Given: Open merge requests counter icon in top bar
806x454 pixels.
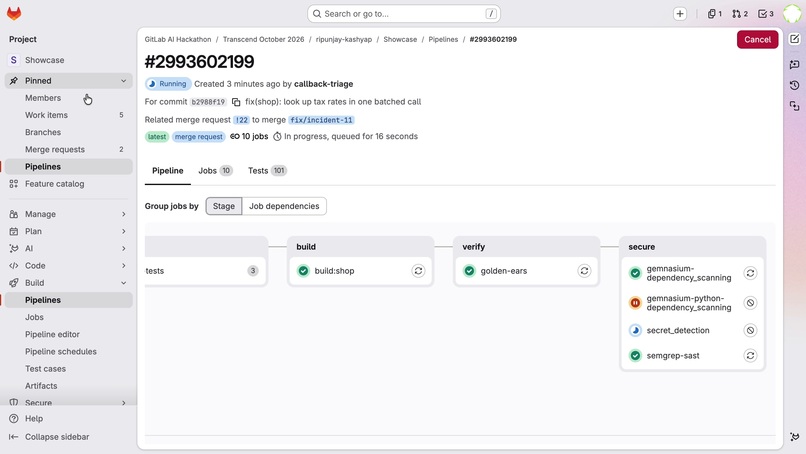Looking at the screenshot, I should (x=740, y=14).
